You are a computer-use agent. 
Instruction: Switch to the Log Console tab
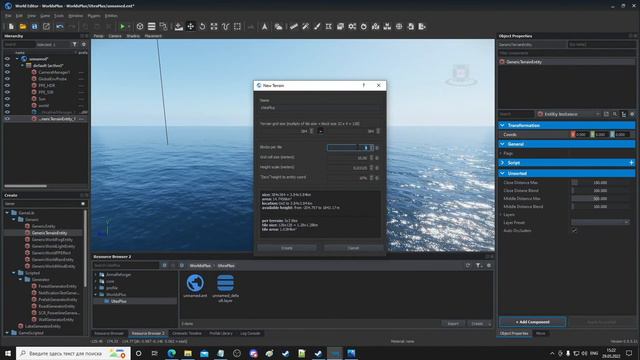[250, 333]
